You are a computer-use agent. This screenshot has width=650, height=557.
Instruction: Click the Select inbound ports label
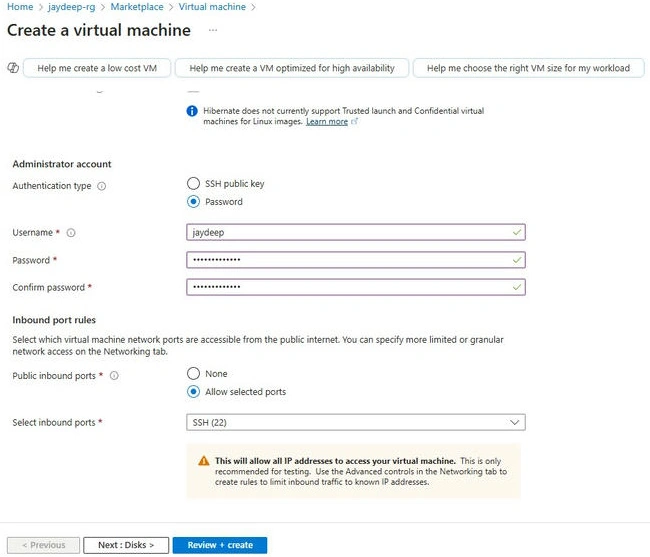coord(54,423)
